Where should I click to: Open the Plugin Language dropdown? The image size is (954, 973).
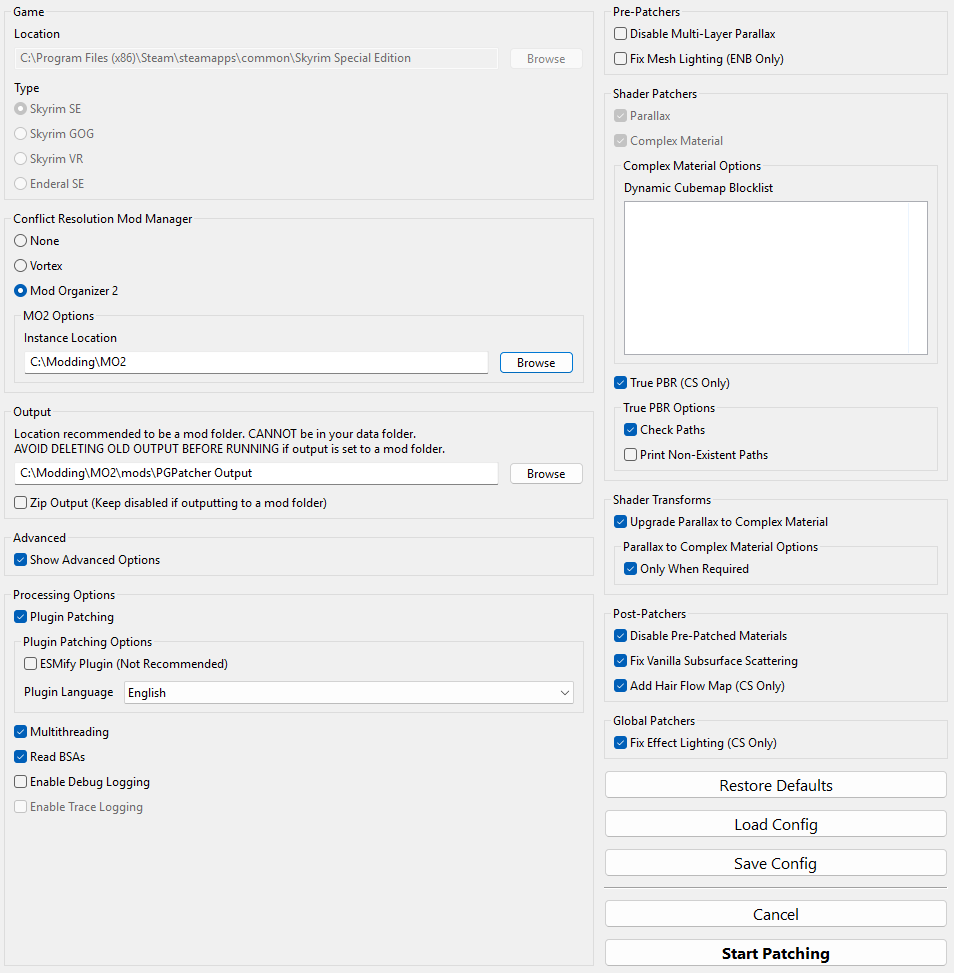tap(348, 692)
